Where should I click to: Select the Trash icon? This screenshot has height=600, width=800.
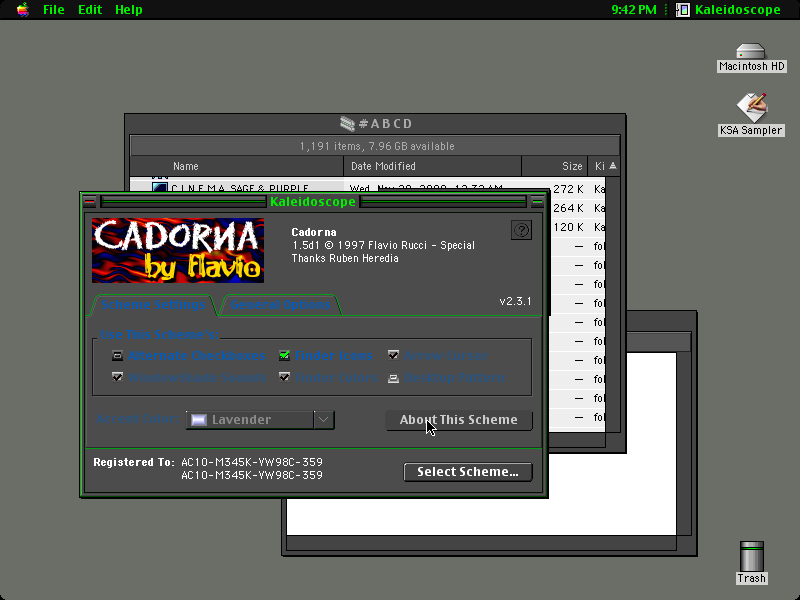click(x=752, y=562)
